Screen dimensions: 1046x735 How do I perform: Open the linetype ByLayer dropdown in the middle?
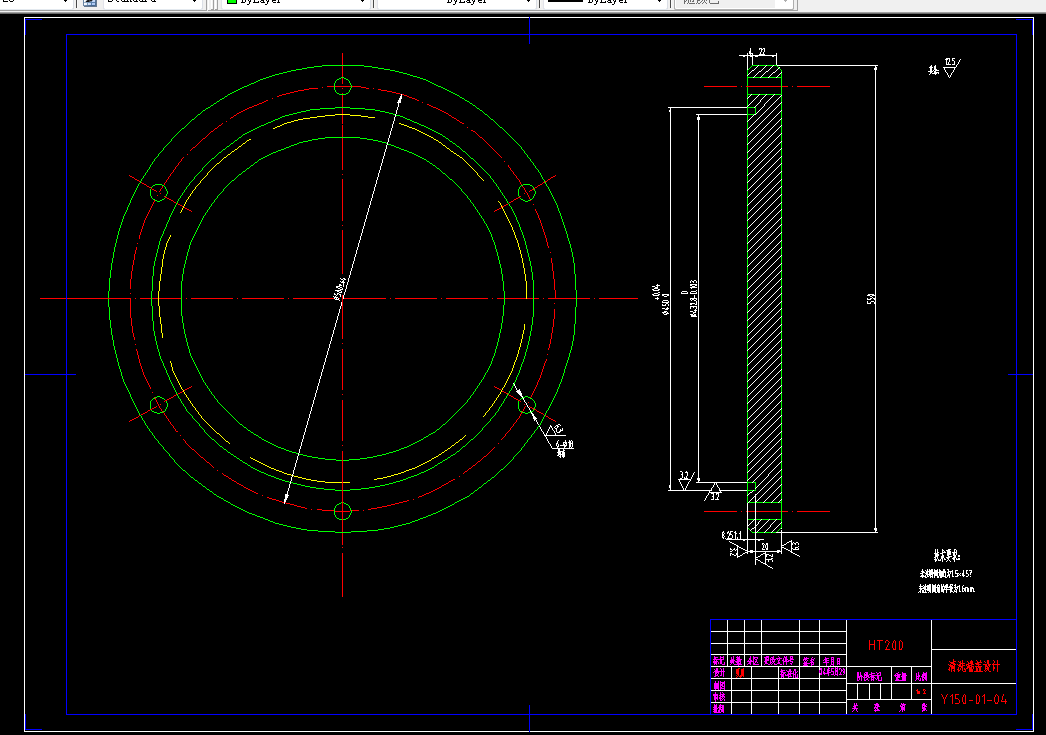tap(456, 2)
